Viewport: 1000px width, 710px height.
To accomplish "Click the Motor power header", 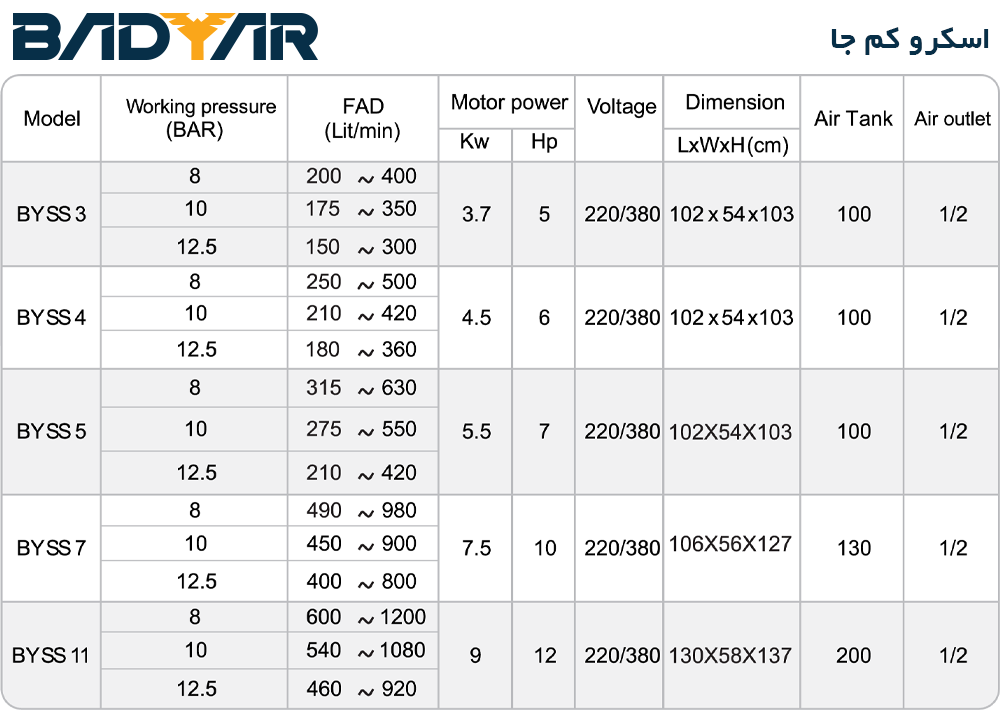I will point(508,102).
